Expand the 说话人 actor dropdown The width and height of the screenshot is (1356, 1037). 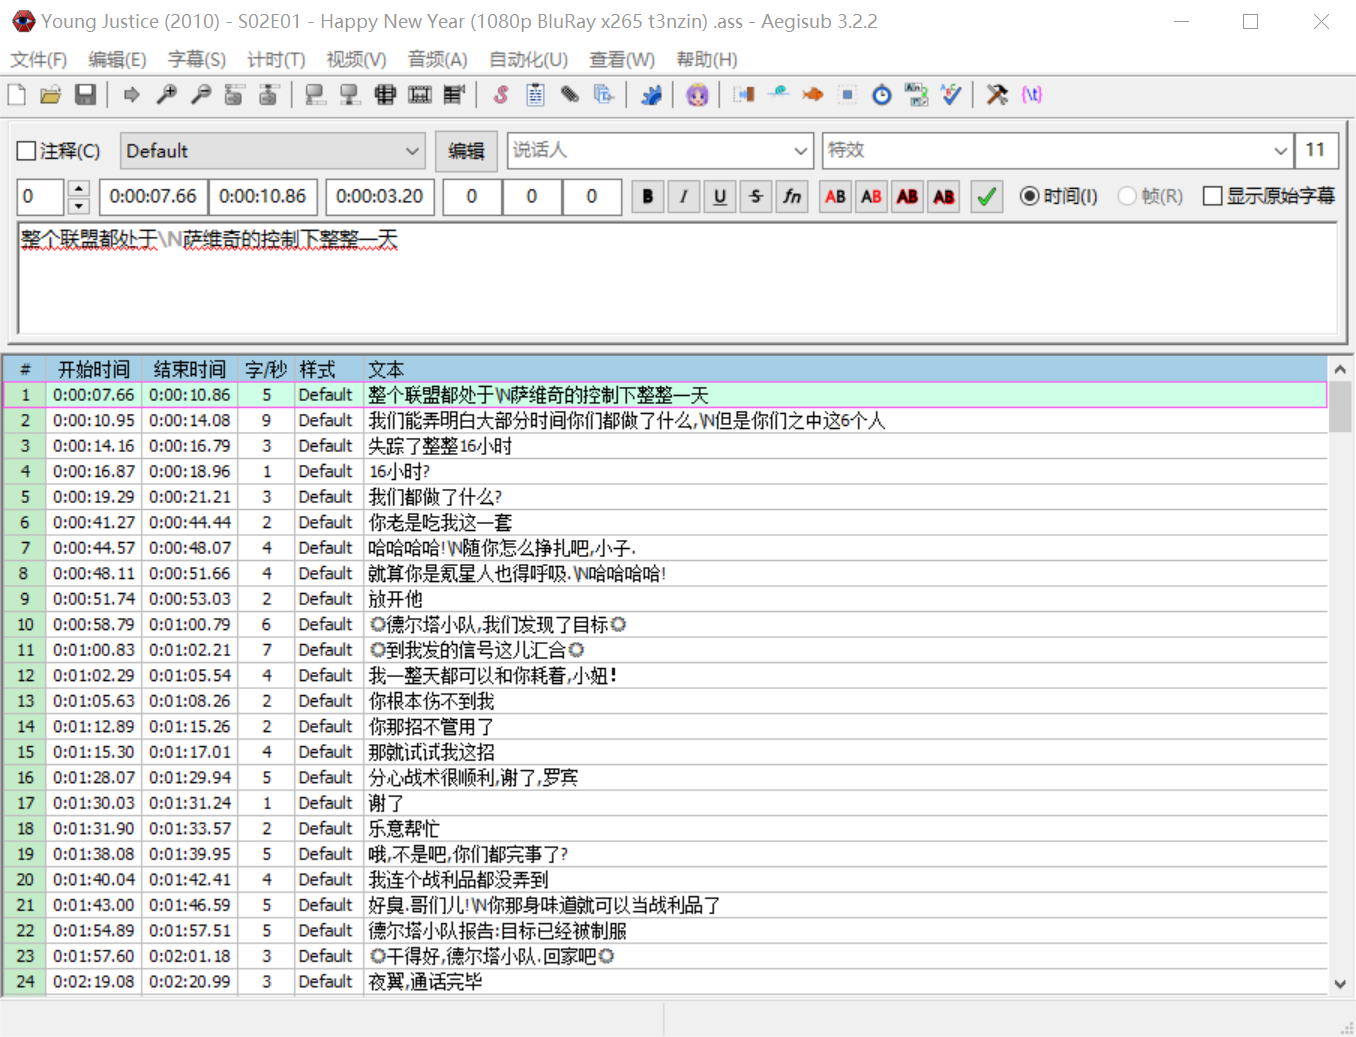[800, 151]
